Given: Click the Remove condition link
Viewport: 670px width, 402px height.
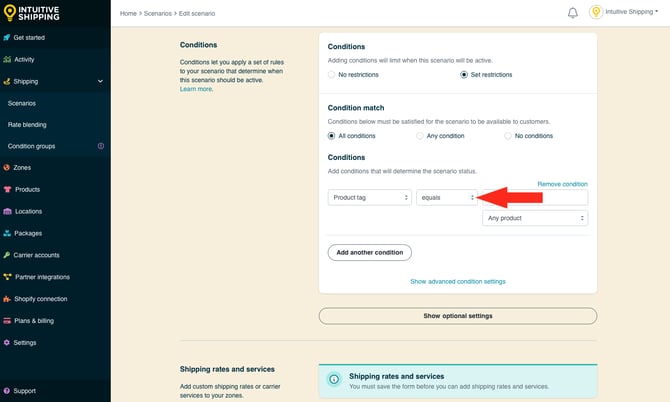Looking at the screenshot, I should coord(562,184).
